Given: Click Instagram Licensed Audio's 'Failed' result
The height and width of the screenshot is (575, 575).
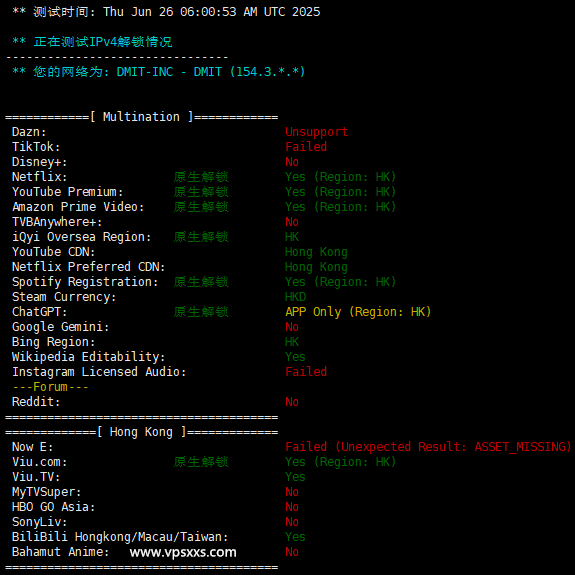Looking at the screenshot, I should tap(306, 372).
